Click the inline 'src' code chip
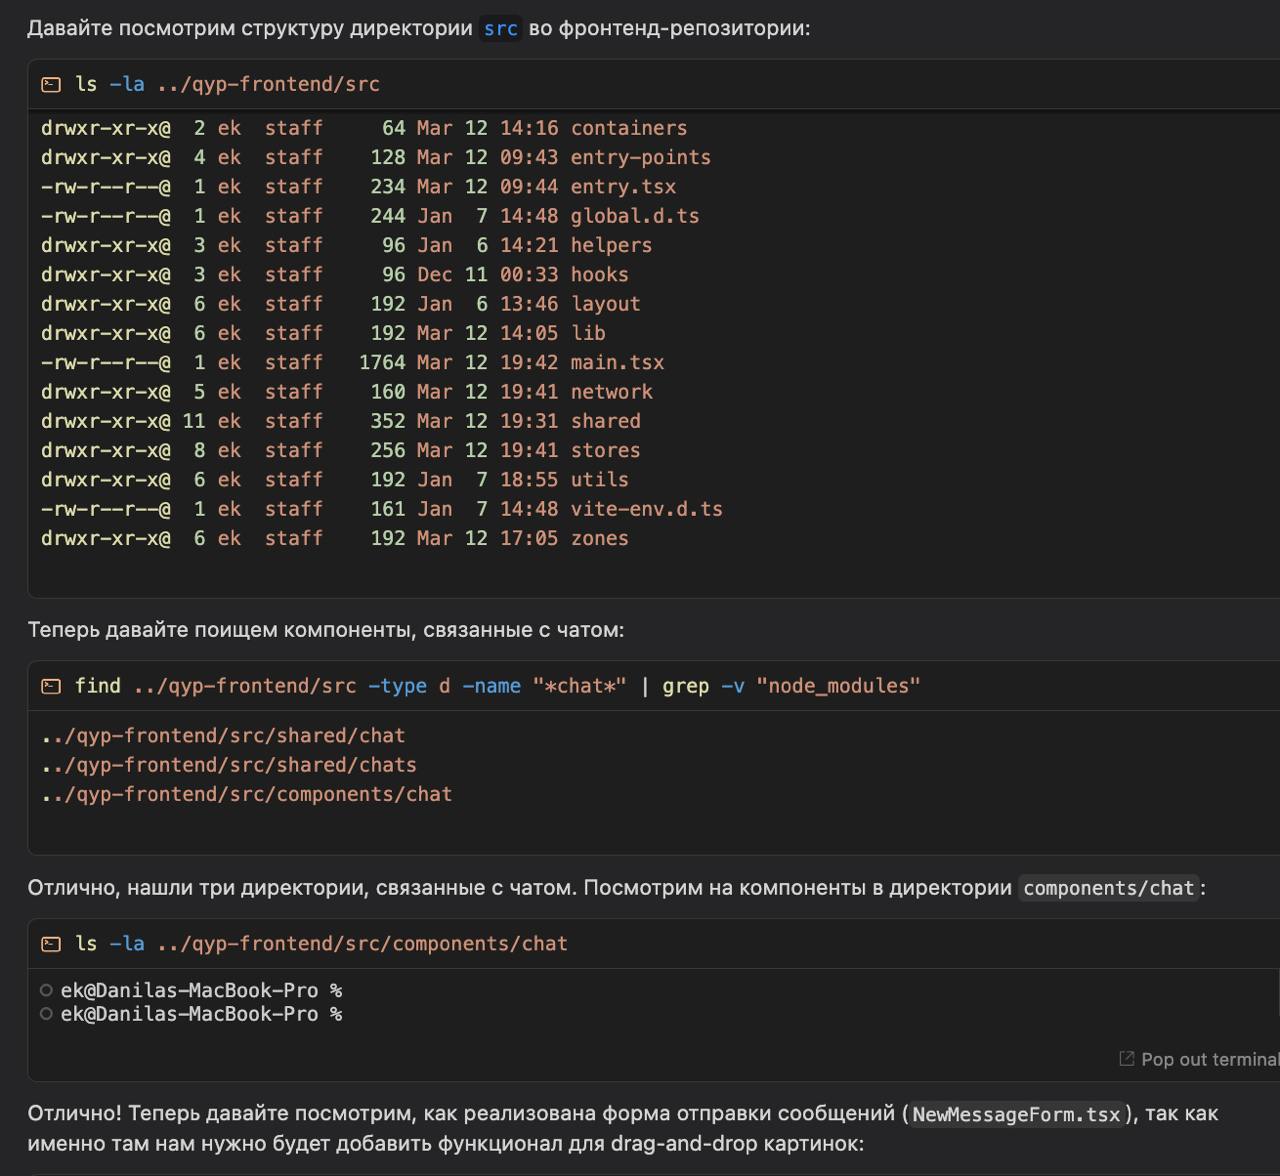Screen dimensions: 1280x1176 point(500,28)
